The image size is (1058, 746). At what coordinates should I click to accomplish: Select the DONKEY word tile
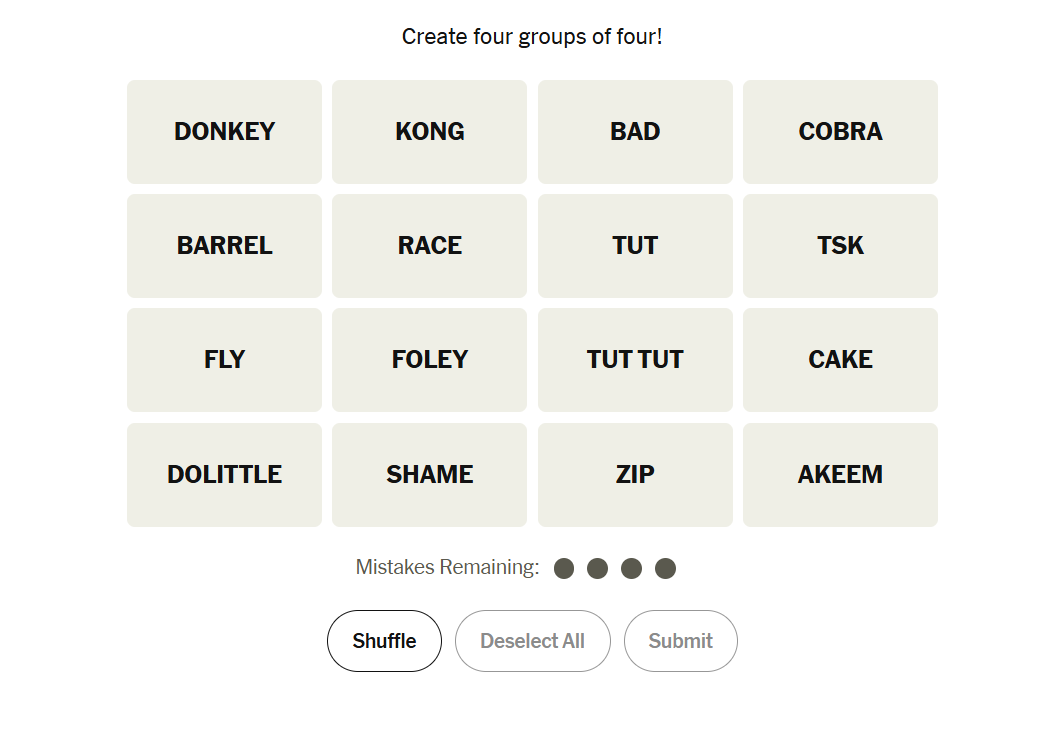[224, 132]
